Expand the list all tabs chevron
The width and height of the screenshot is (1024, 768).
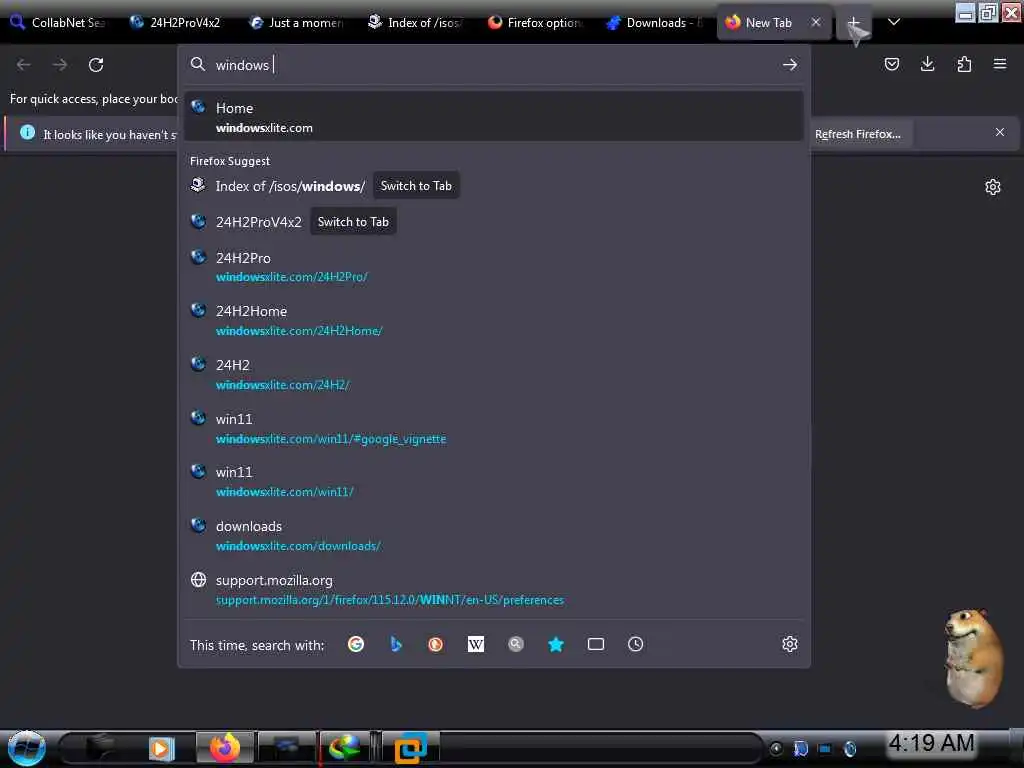(x=894, y=22)
